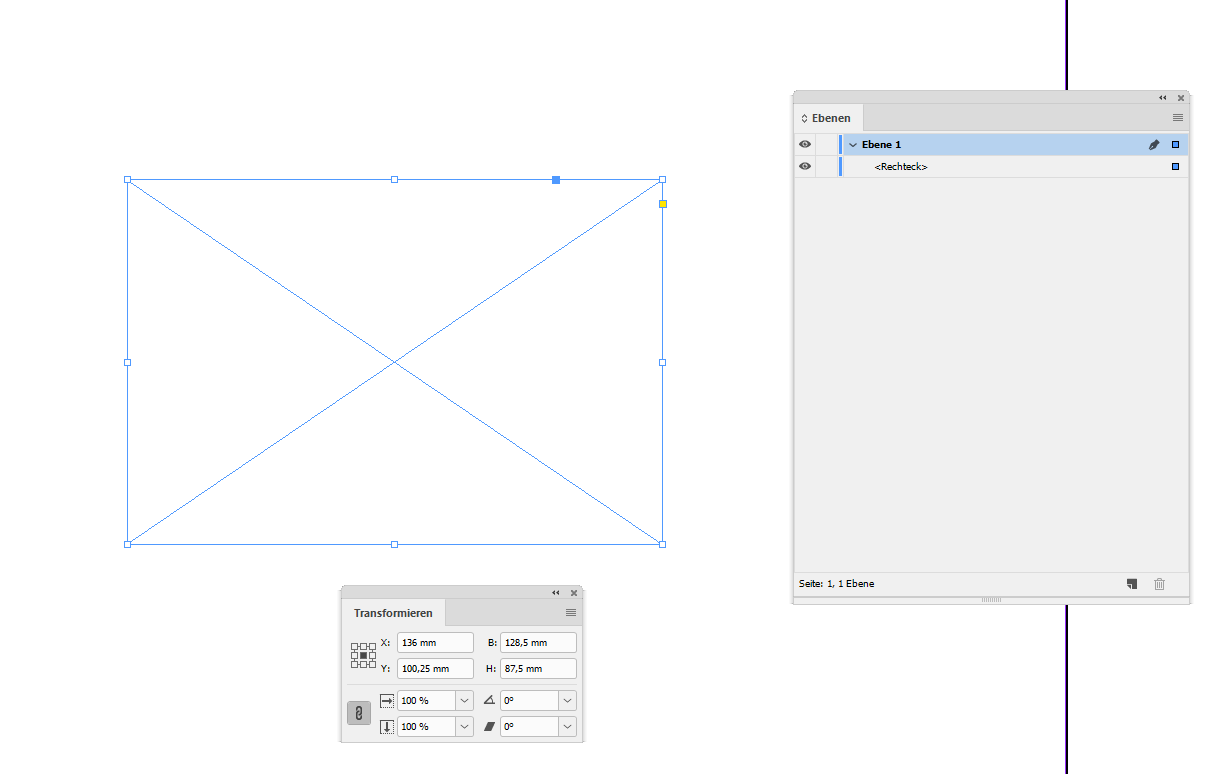Select the center reference point in locator
The height and width of the screenshot is (774, 1213).
click(363, 655)
